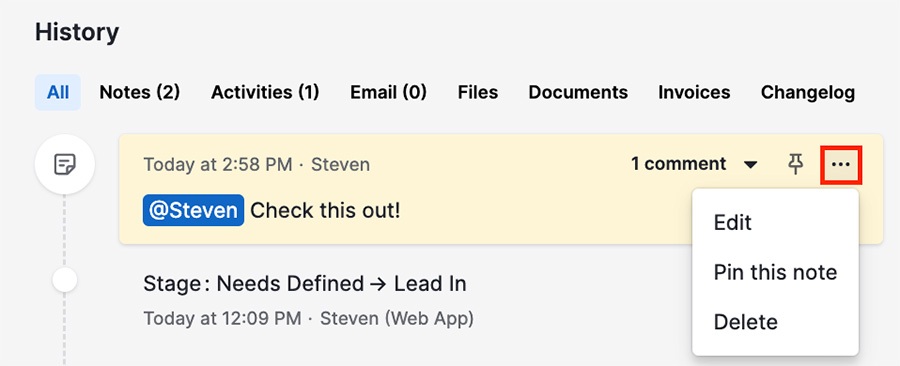Open the Activities (1) tab
This screenshot has width=900, height=366.
[265, 92]
